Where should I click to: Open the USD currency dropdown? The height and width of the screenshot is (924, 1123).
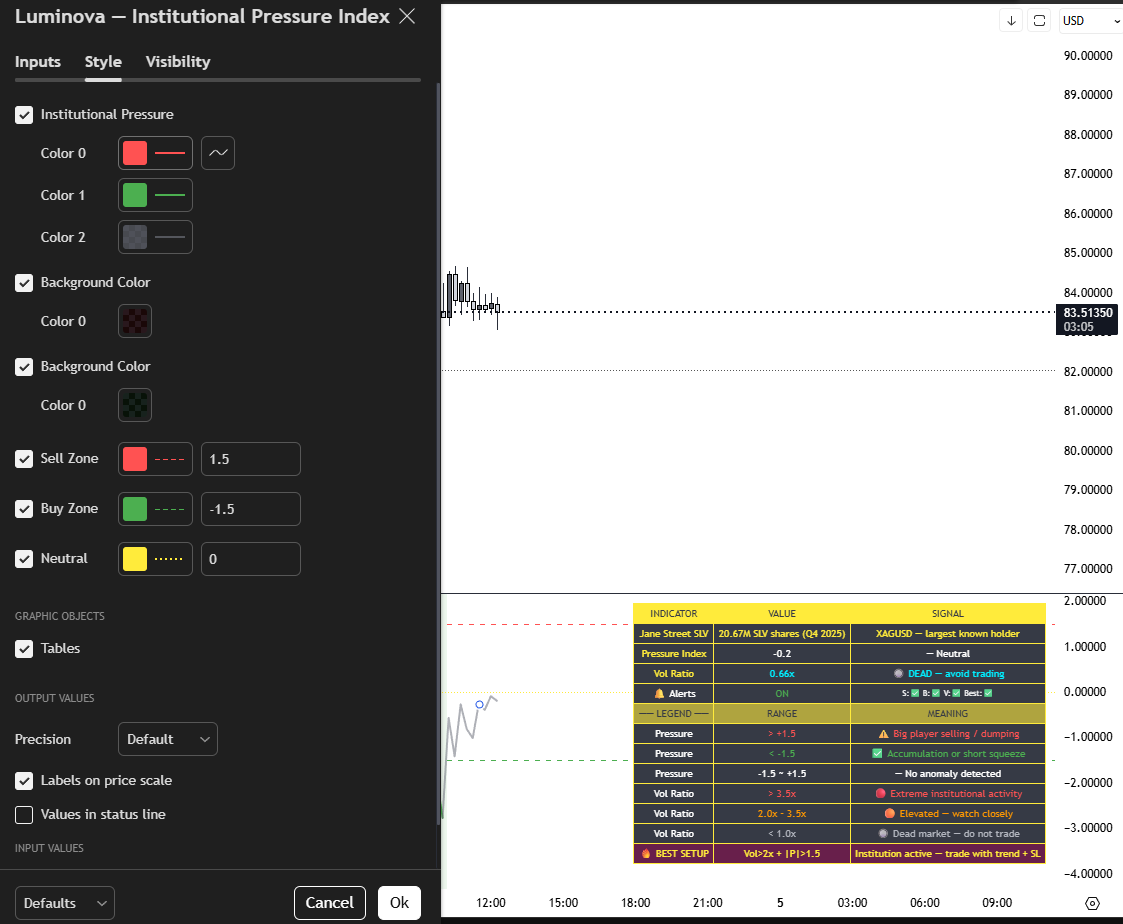pos(1090,21)
